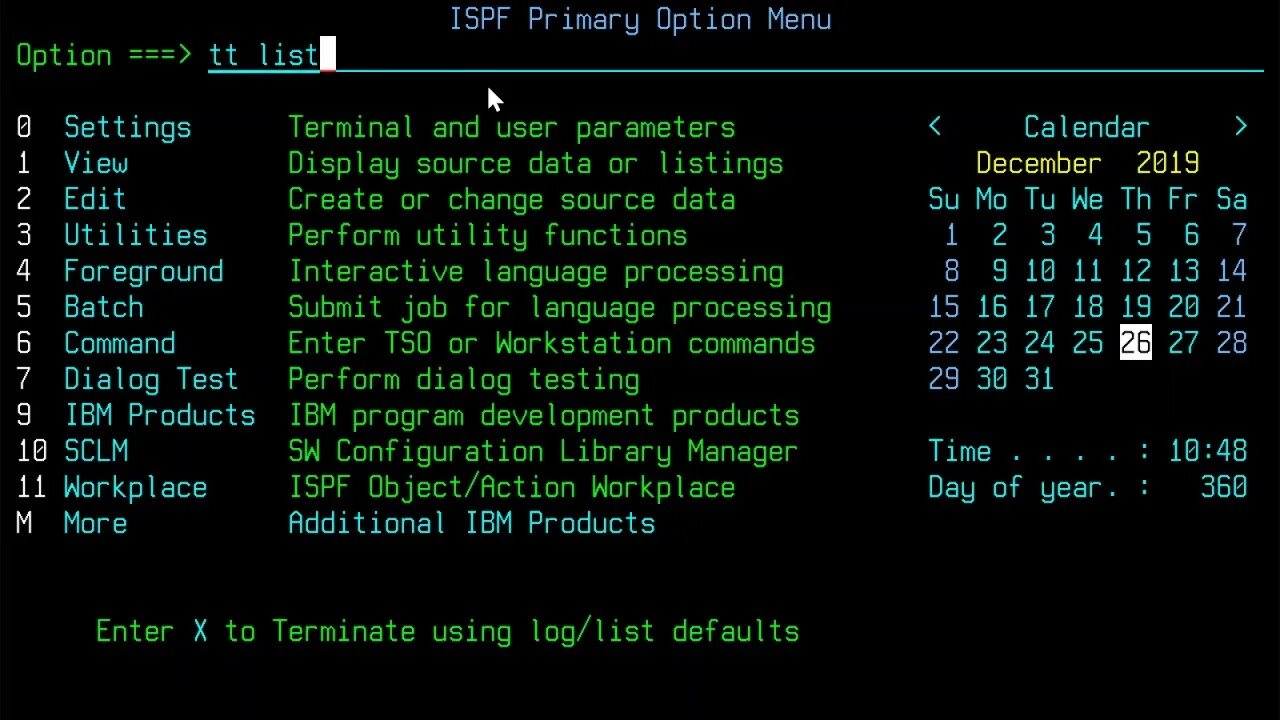Click 'Create or change source data' text
Image resolution: width=1280 pixels, height=720 pixels.
click(511, 199)
